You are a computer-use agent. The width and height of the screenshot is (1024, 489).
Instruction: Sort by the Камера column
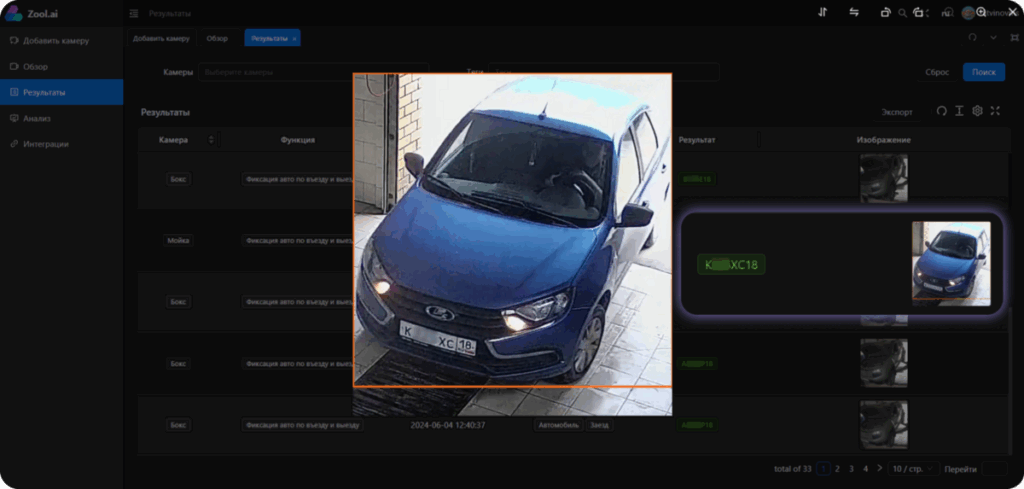coord(211,140)
